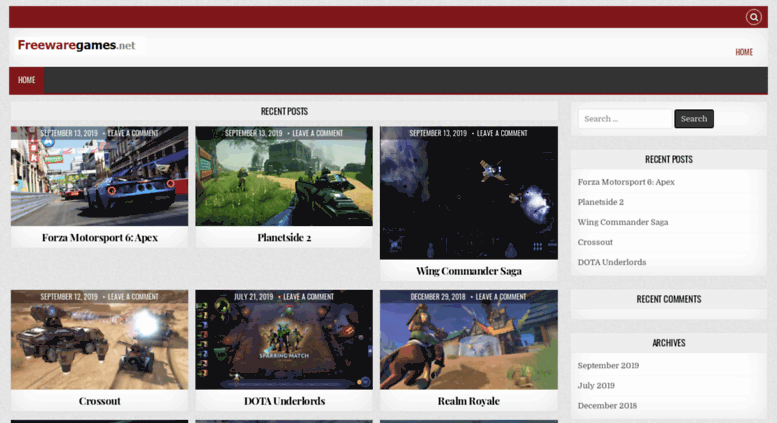Click the Recent Posts heading above post grid
Viewport: 777px width, 423px height.
(284, 111)
